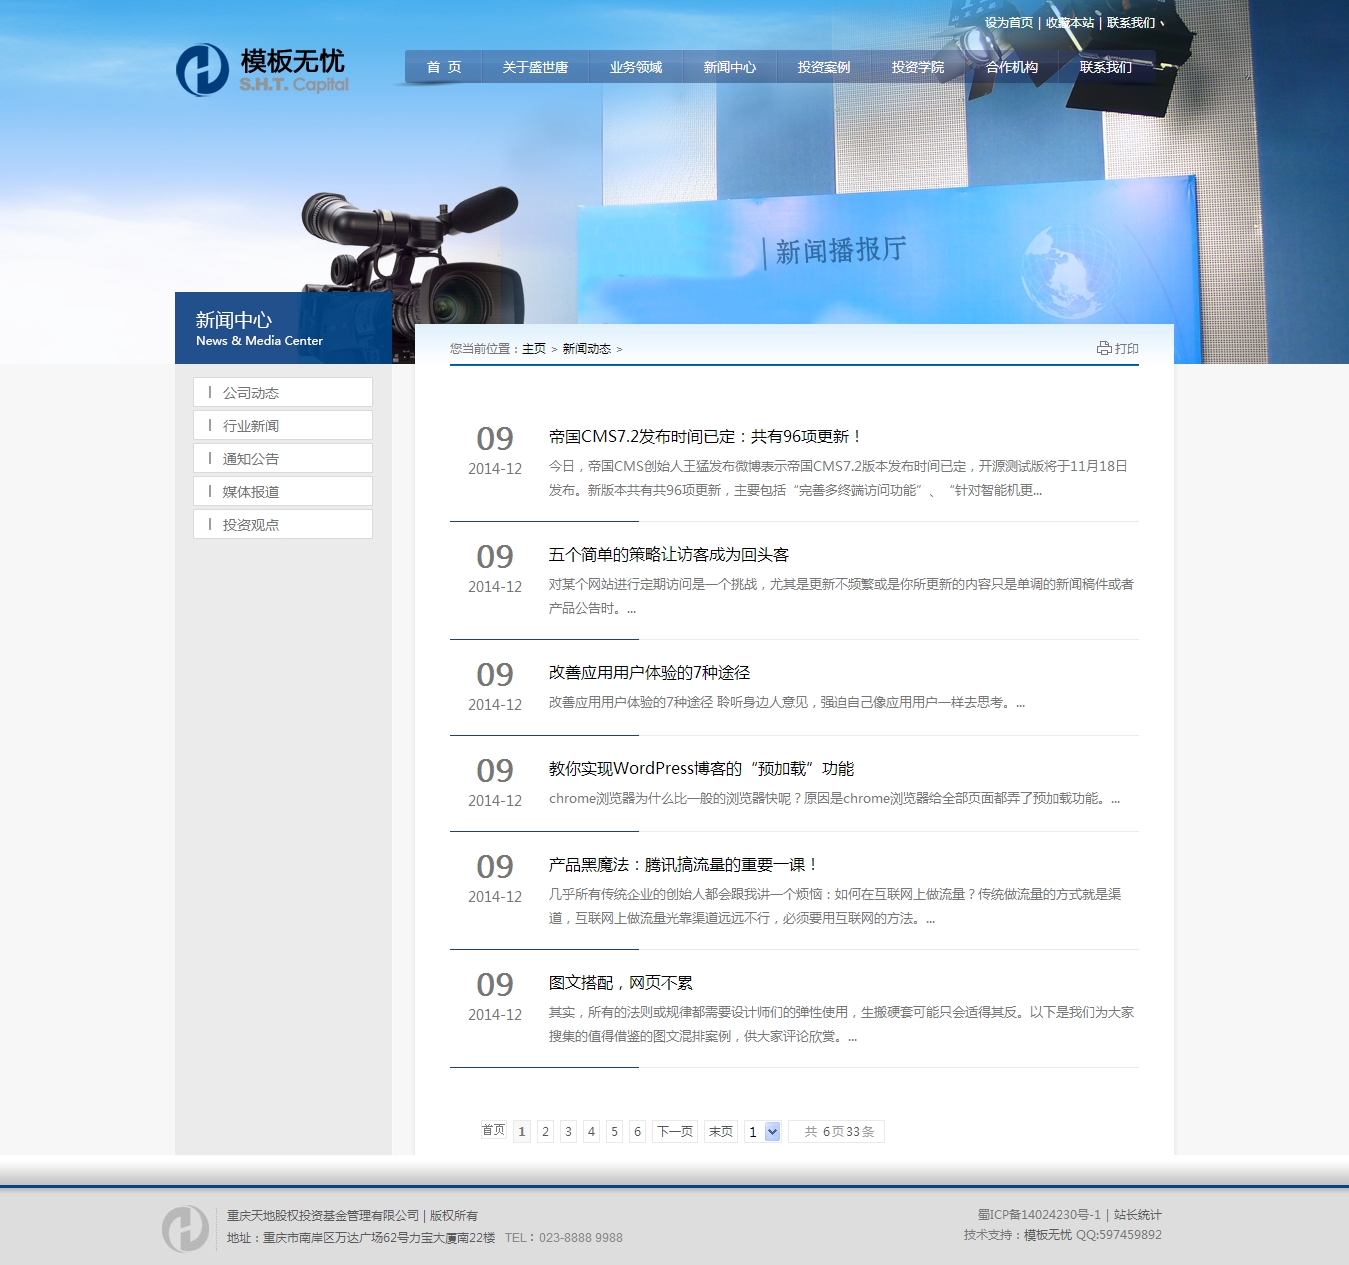Open the 首页 navigation menu item

(444, 67)
